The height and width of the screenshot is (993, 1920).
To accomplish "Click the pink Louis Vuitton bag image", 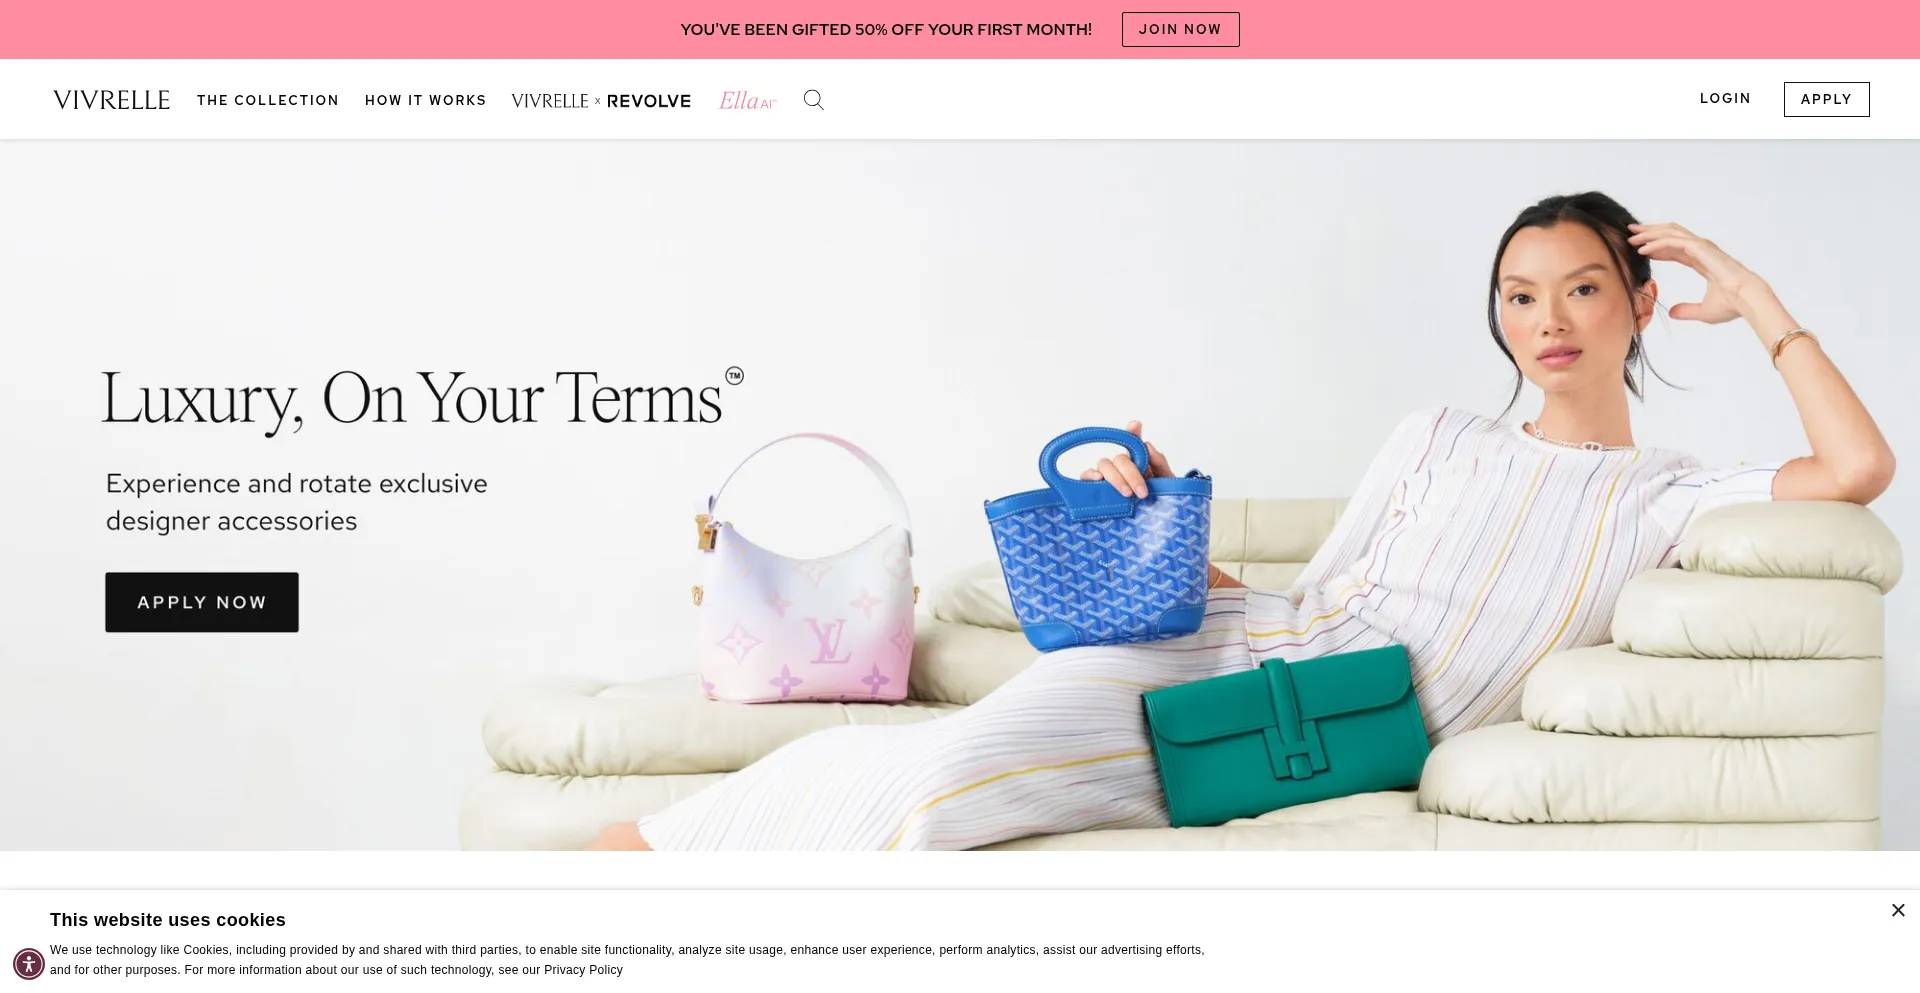I will [805, 568].
